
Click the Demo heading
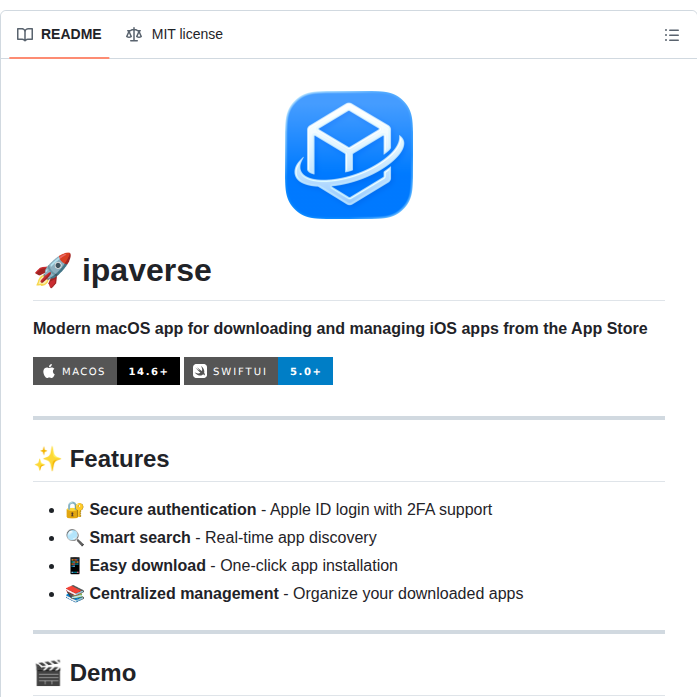pos(103,673)
